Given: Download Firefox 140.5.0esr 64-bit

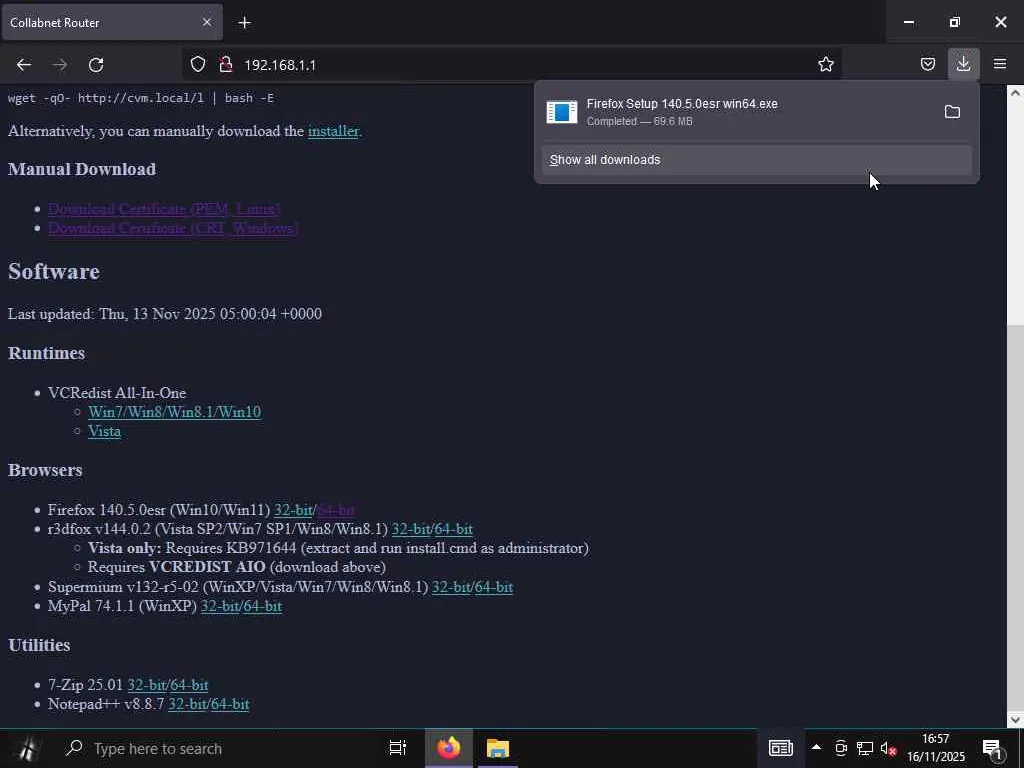Looking at the screenshot, I should [336, 510].
